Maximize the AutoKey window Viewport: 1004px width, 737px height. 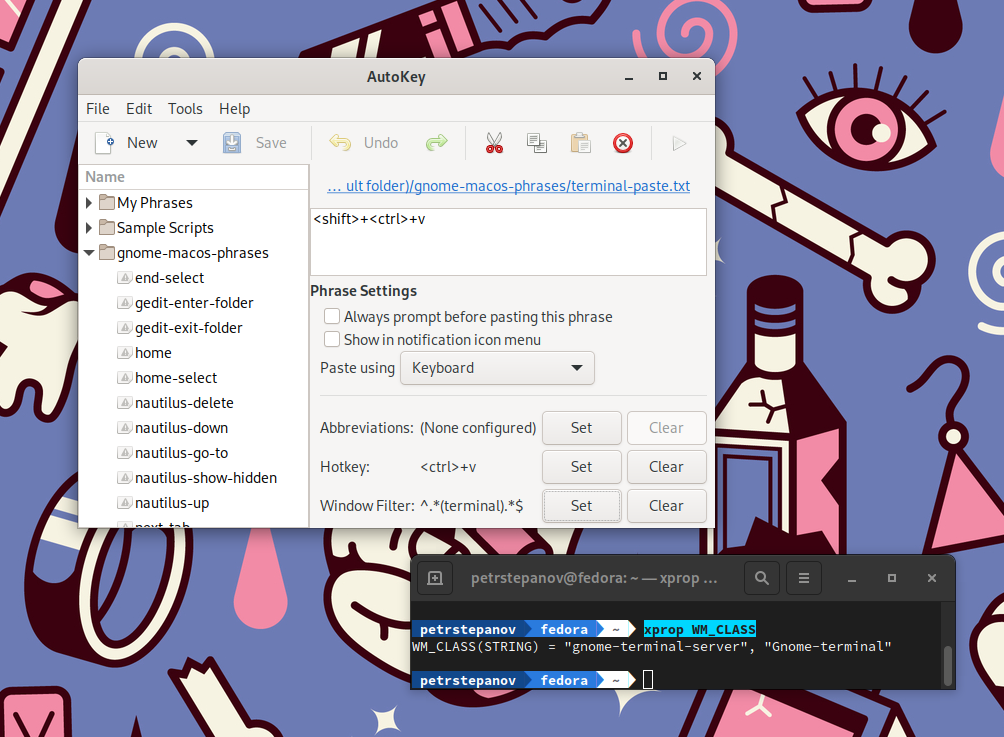point(663,76)
